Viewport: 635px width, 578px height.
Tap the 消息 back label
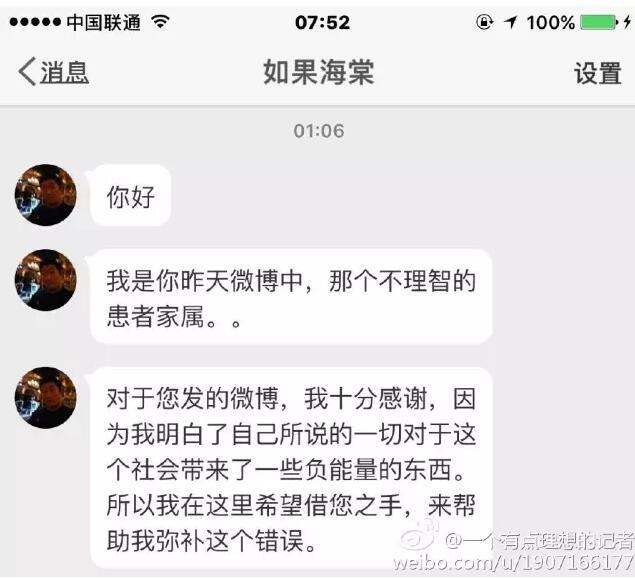coord(64,72)
